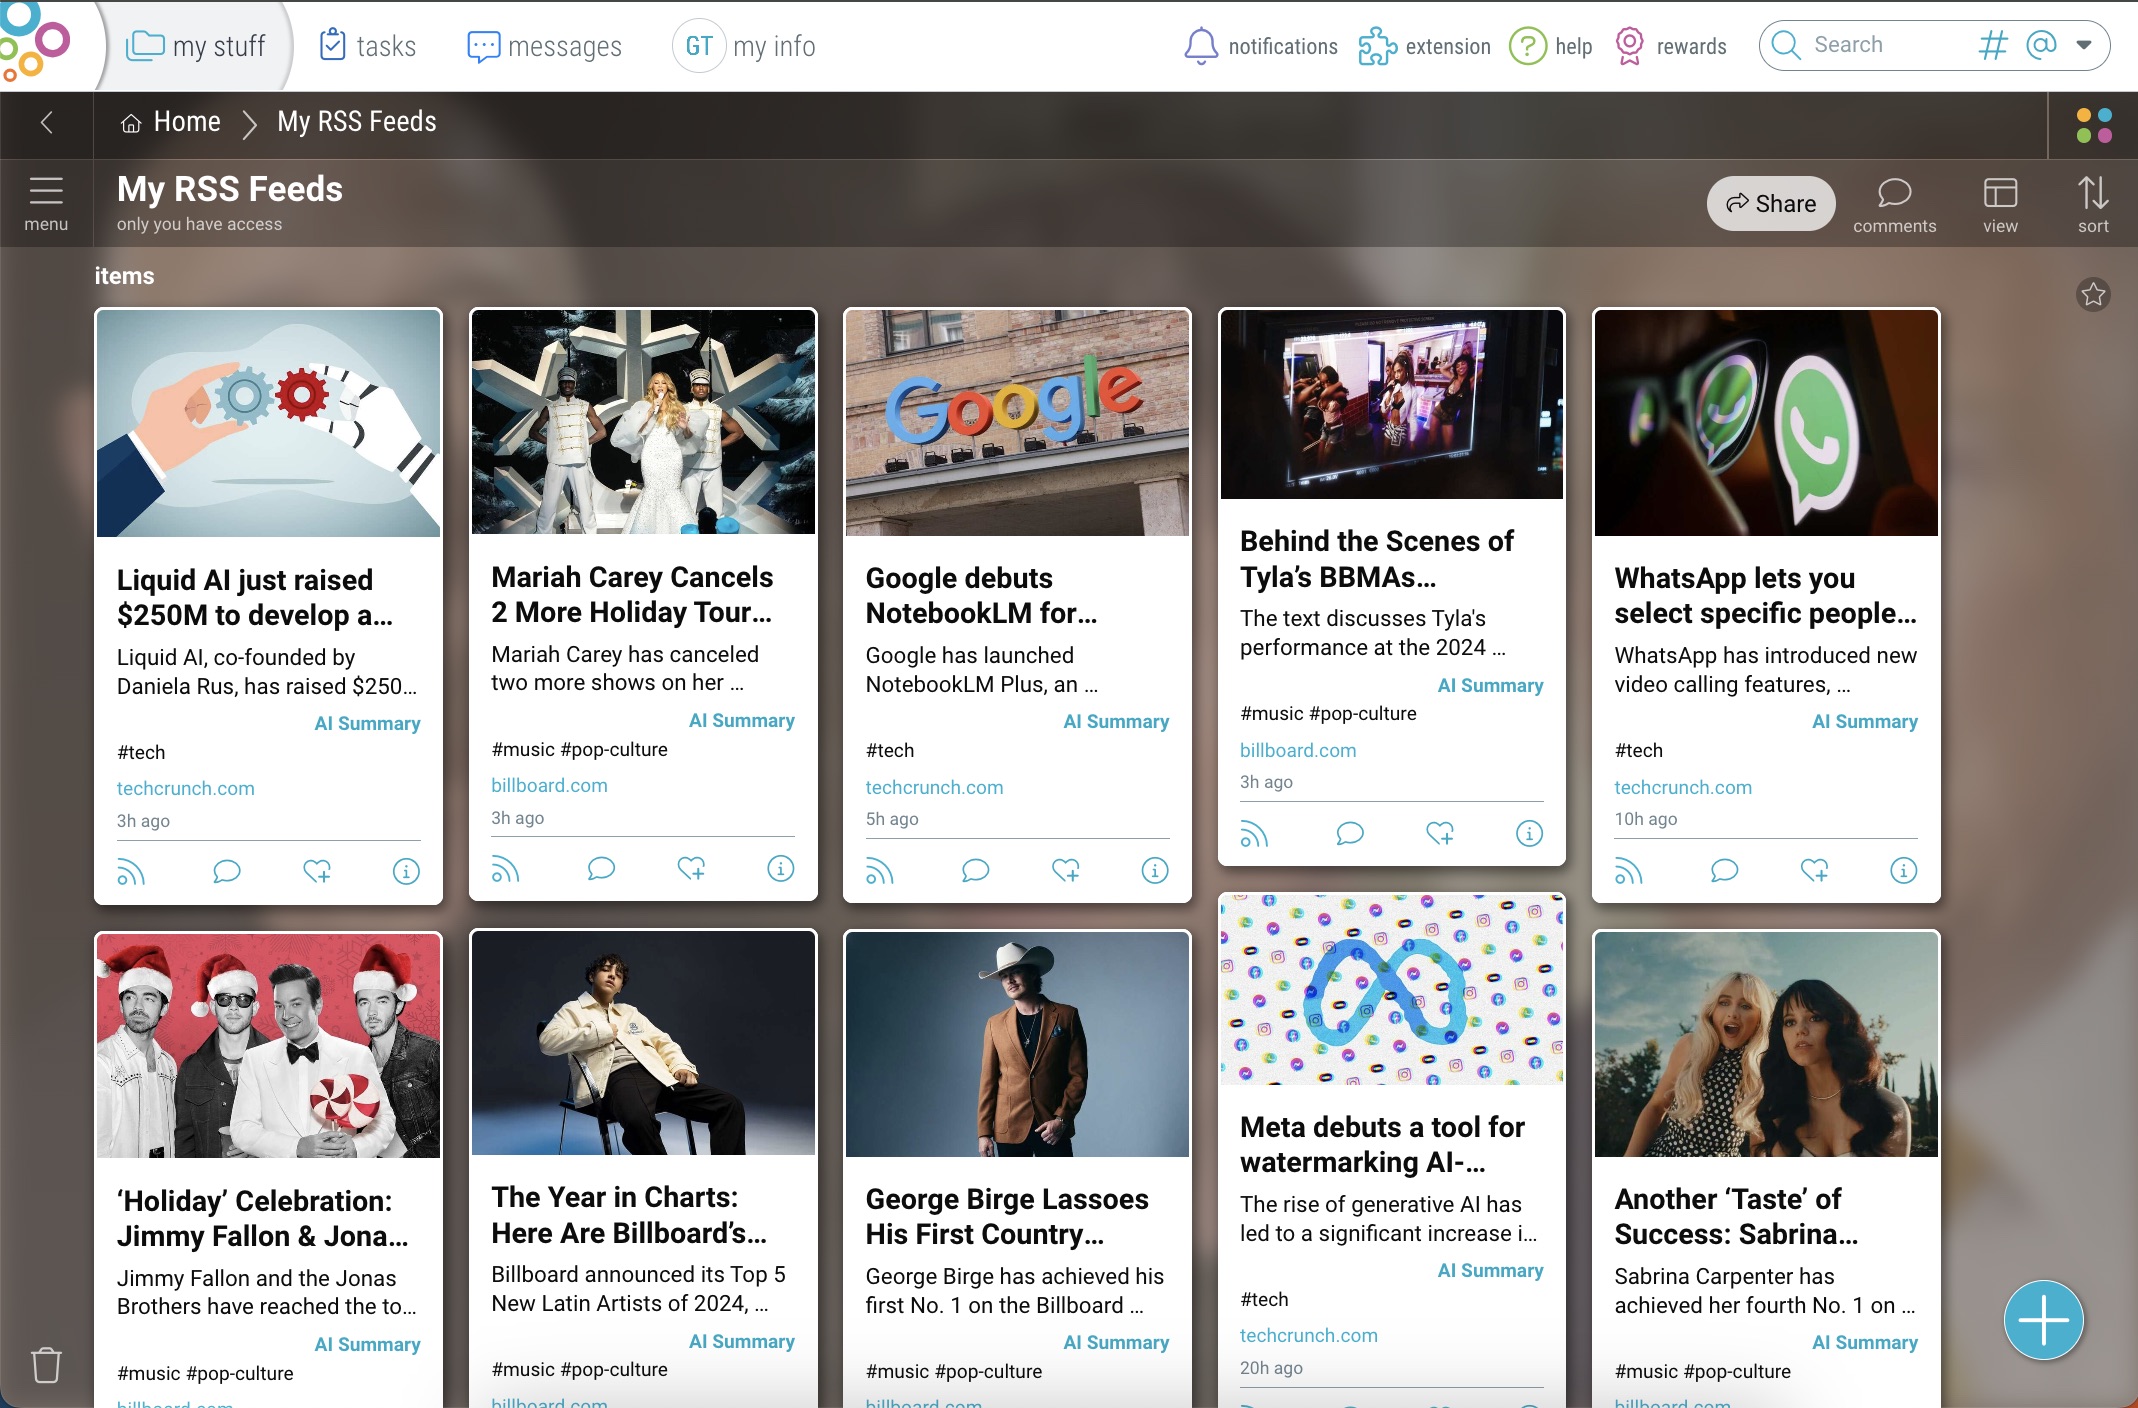Visit billboard.com link on Tyla's BBMAs card

click(1298, 750)
